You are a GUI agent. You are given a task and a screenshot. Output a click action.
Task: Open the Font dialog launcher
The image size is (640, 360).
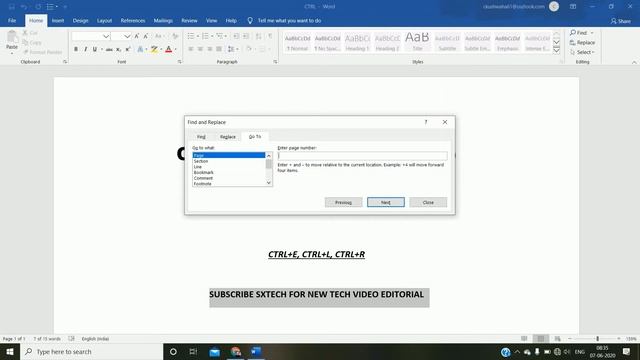point(180,62)
